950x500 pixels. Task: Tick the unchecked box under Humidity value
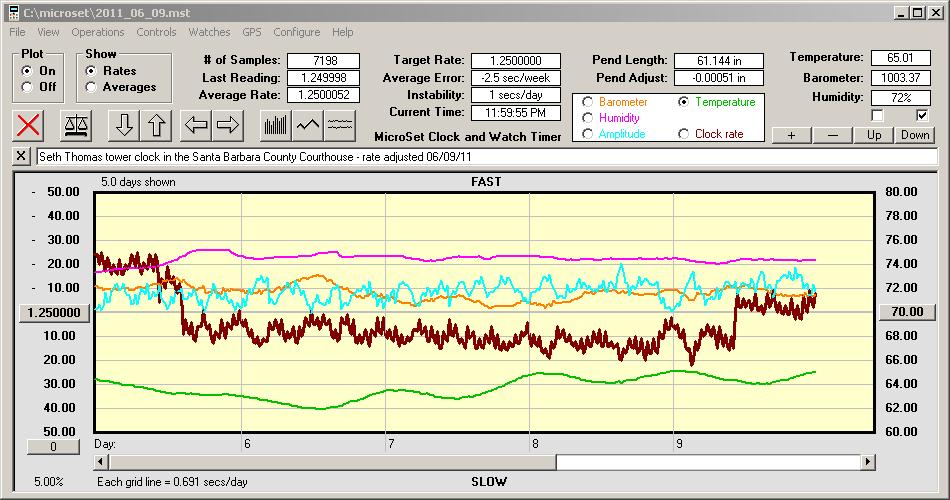877,115
